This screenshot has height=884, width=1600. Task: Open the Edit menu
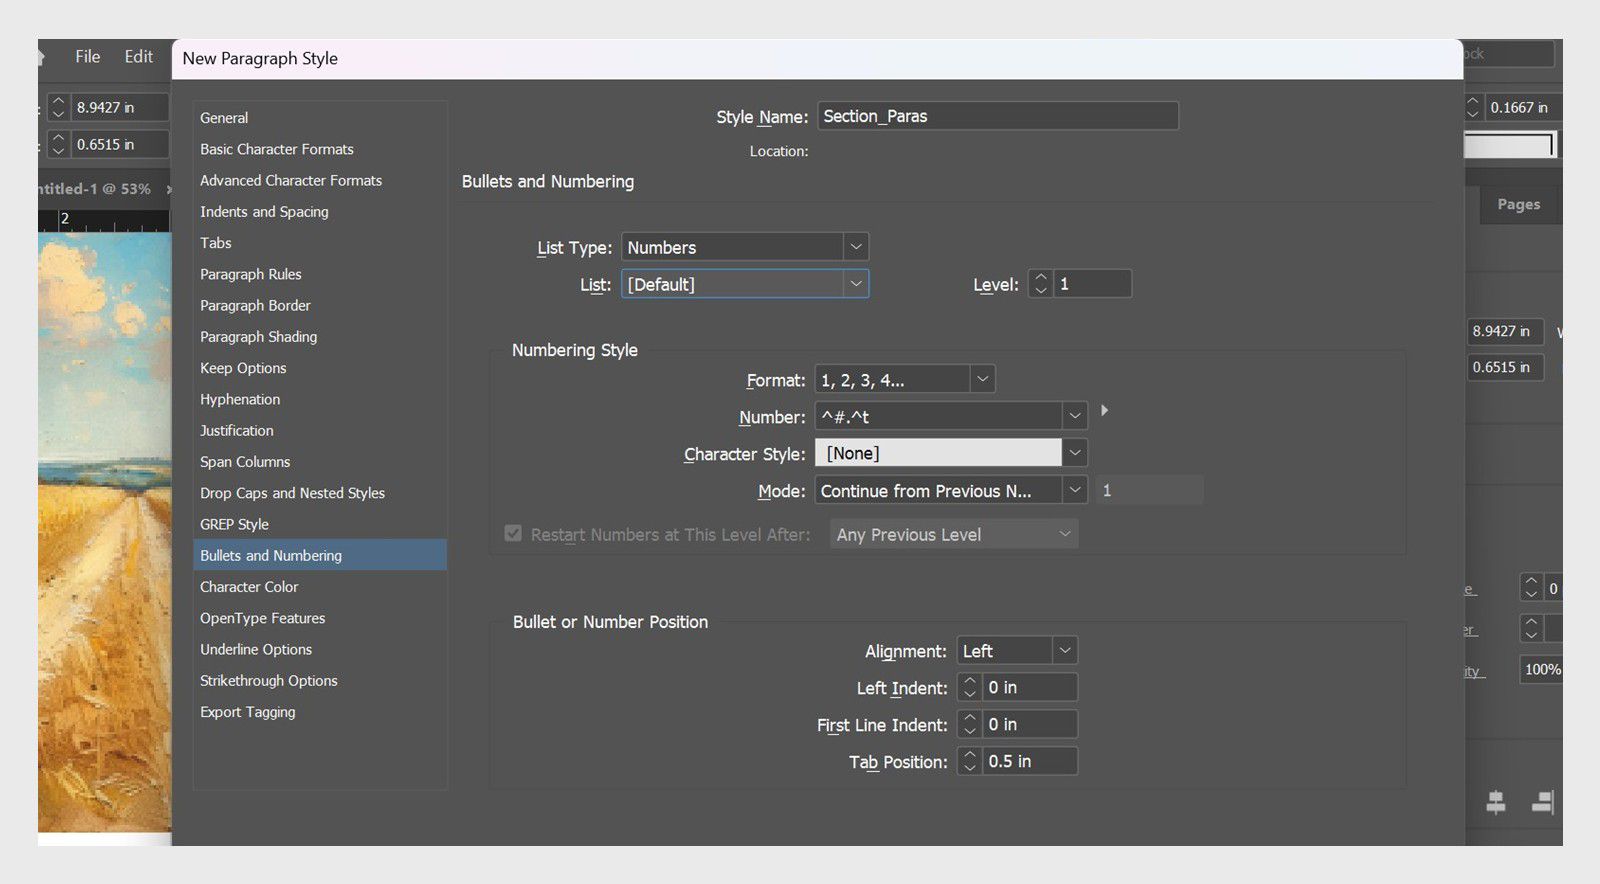(139, 57)
